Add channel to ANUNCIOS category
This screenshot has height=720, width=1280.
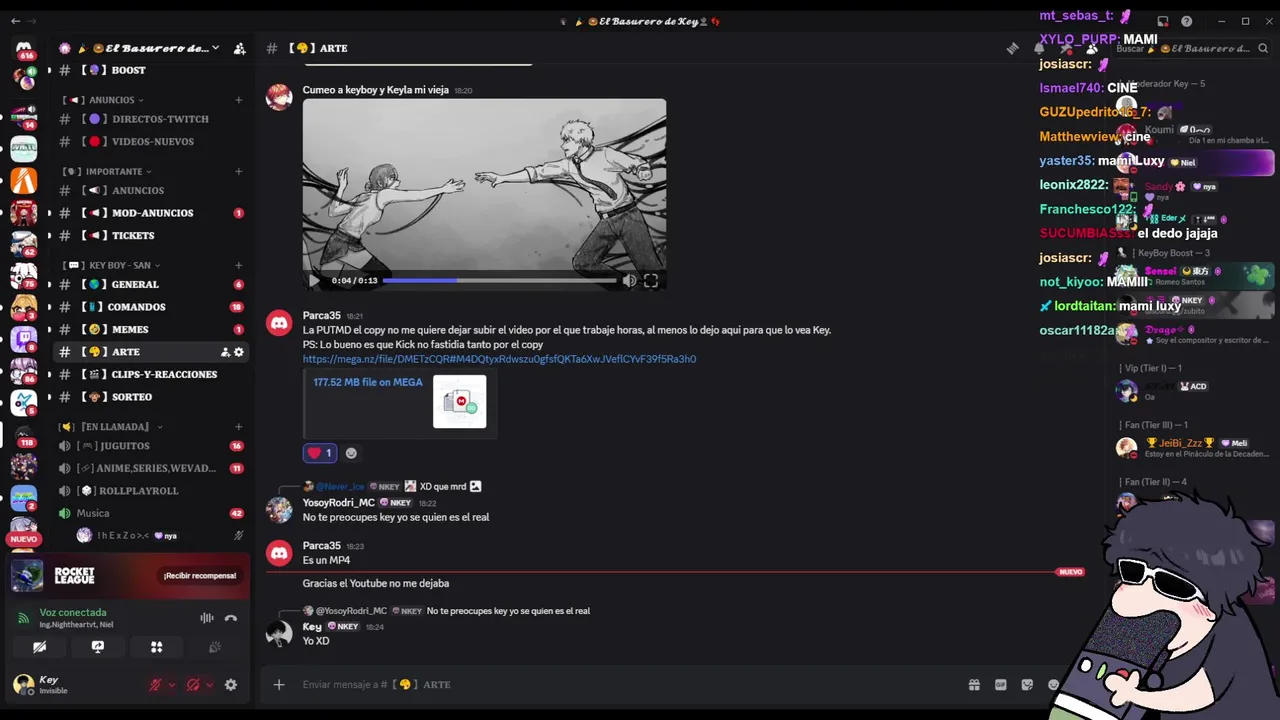pos(238,100)
